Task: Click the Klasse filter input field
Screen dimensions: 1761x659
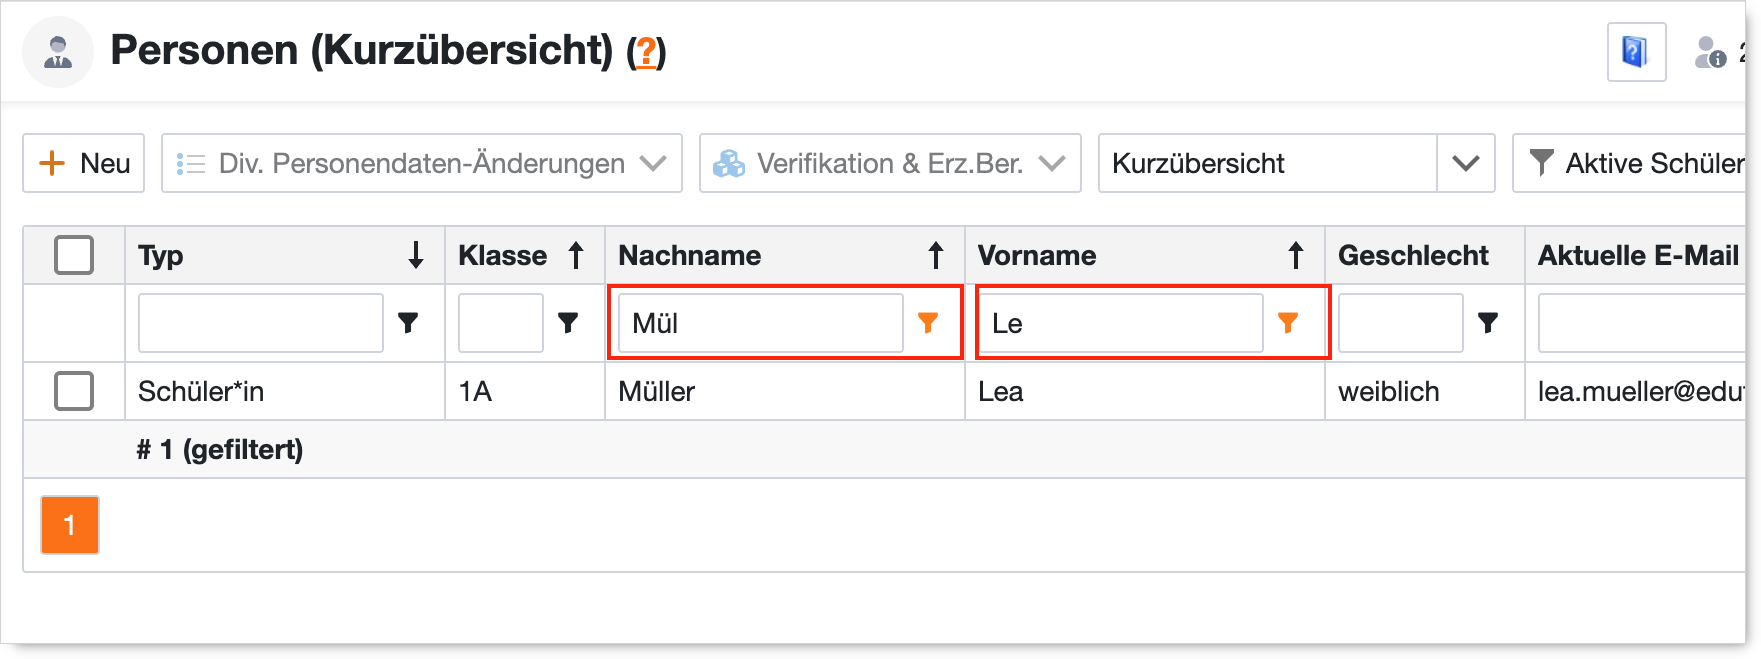Action: (500, 323)
